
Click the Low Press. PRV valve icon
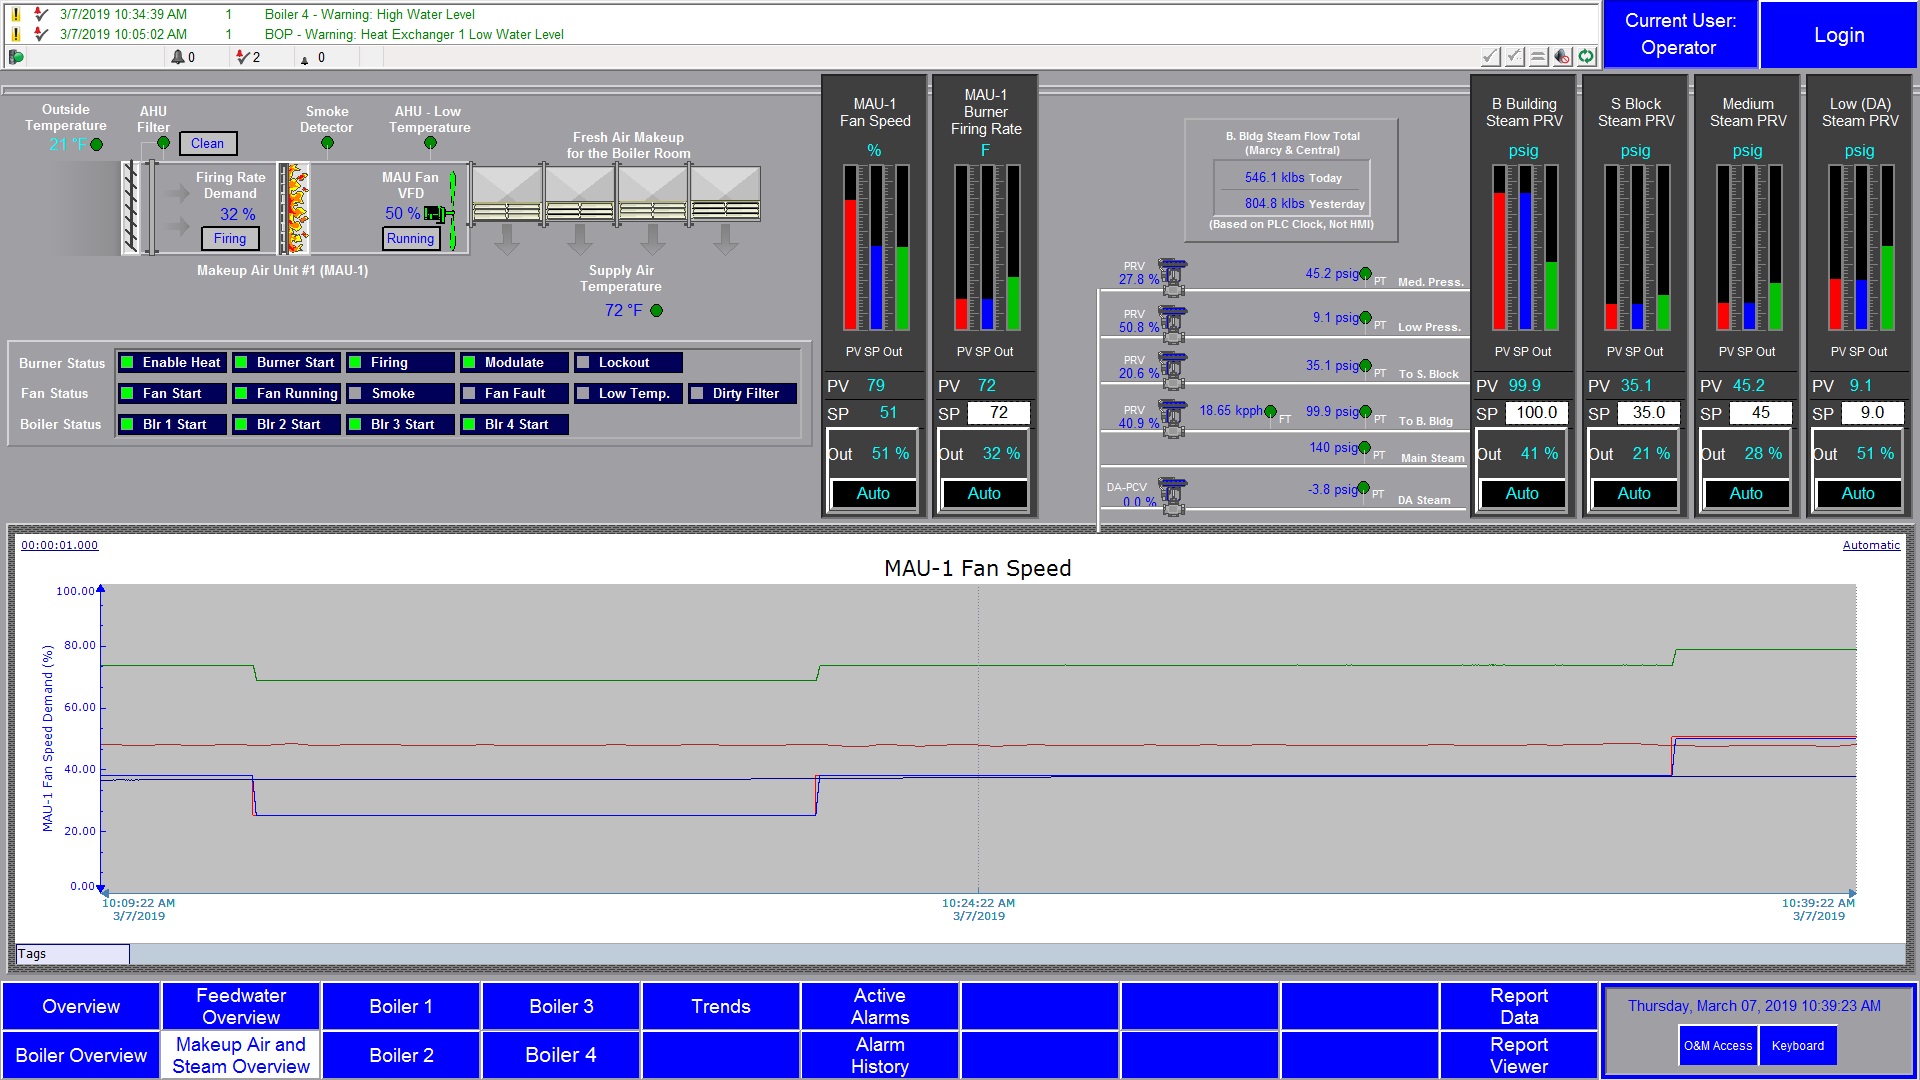pyautogui.click(x=1172, y=322)
